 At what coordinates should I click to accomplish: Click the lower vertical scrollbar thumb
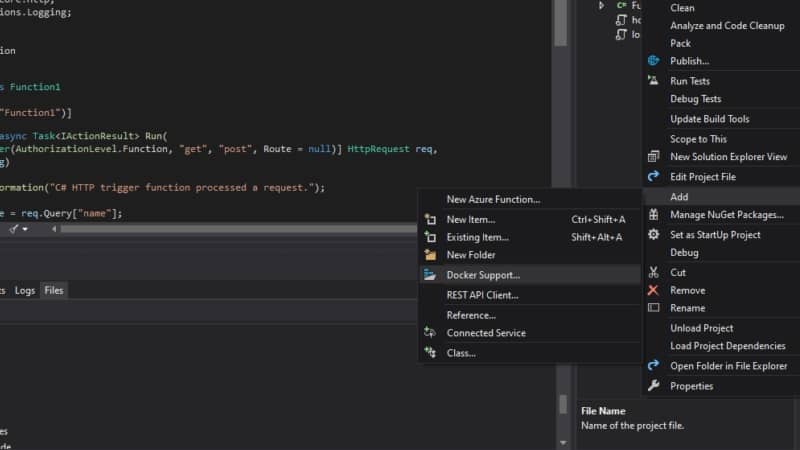(563, 405)
